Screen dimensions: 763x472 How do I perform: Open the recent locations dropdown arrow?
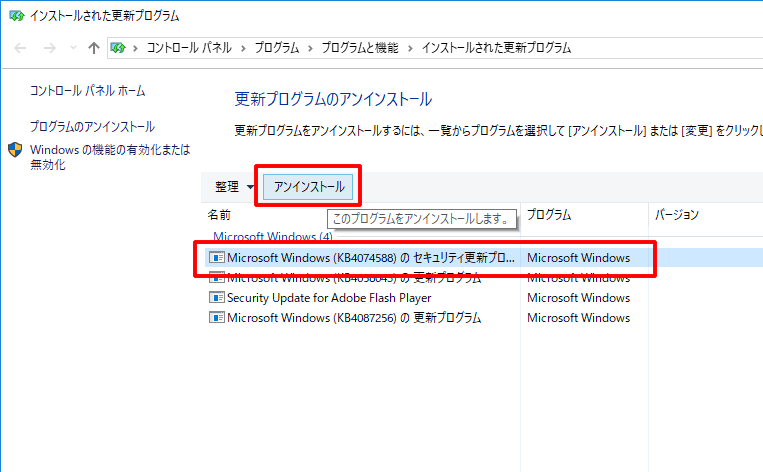tap(72, 48)
